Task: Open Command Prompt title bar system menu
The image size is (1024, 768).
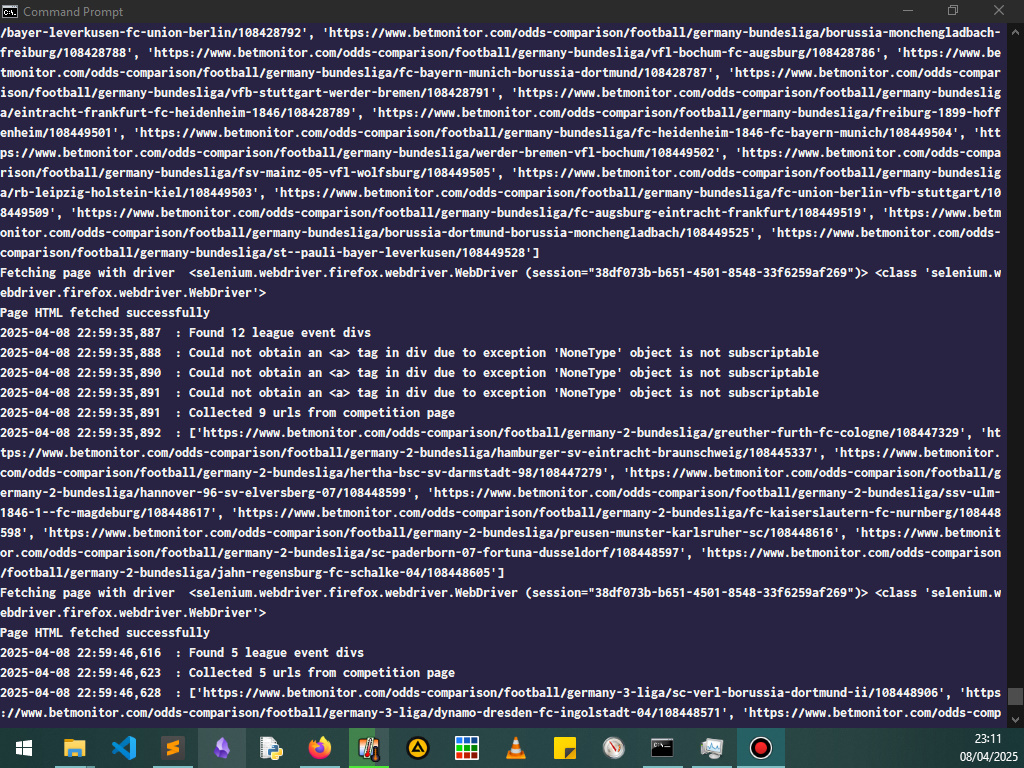Action: (10, 11)
